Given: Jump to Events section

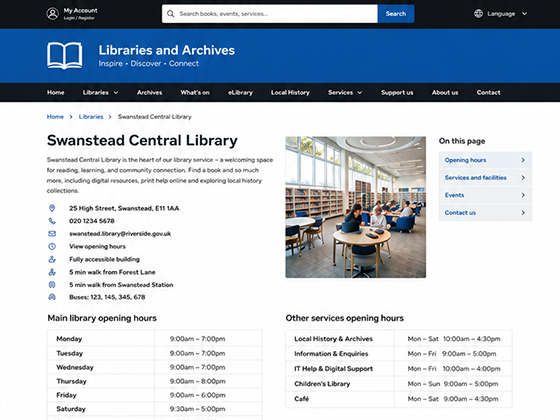Looking at the screenshot, I should (x=485, y=195).
